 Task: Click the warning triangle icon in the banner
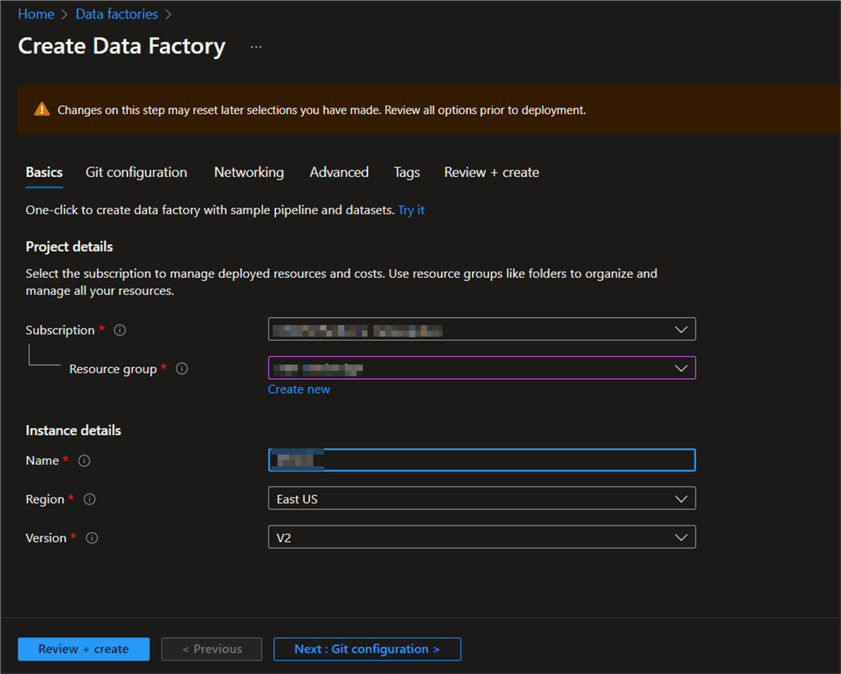tap(42, 109)
